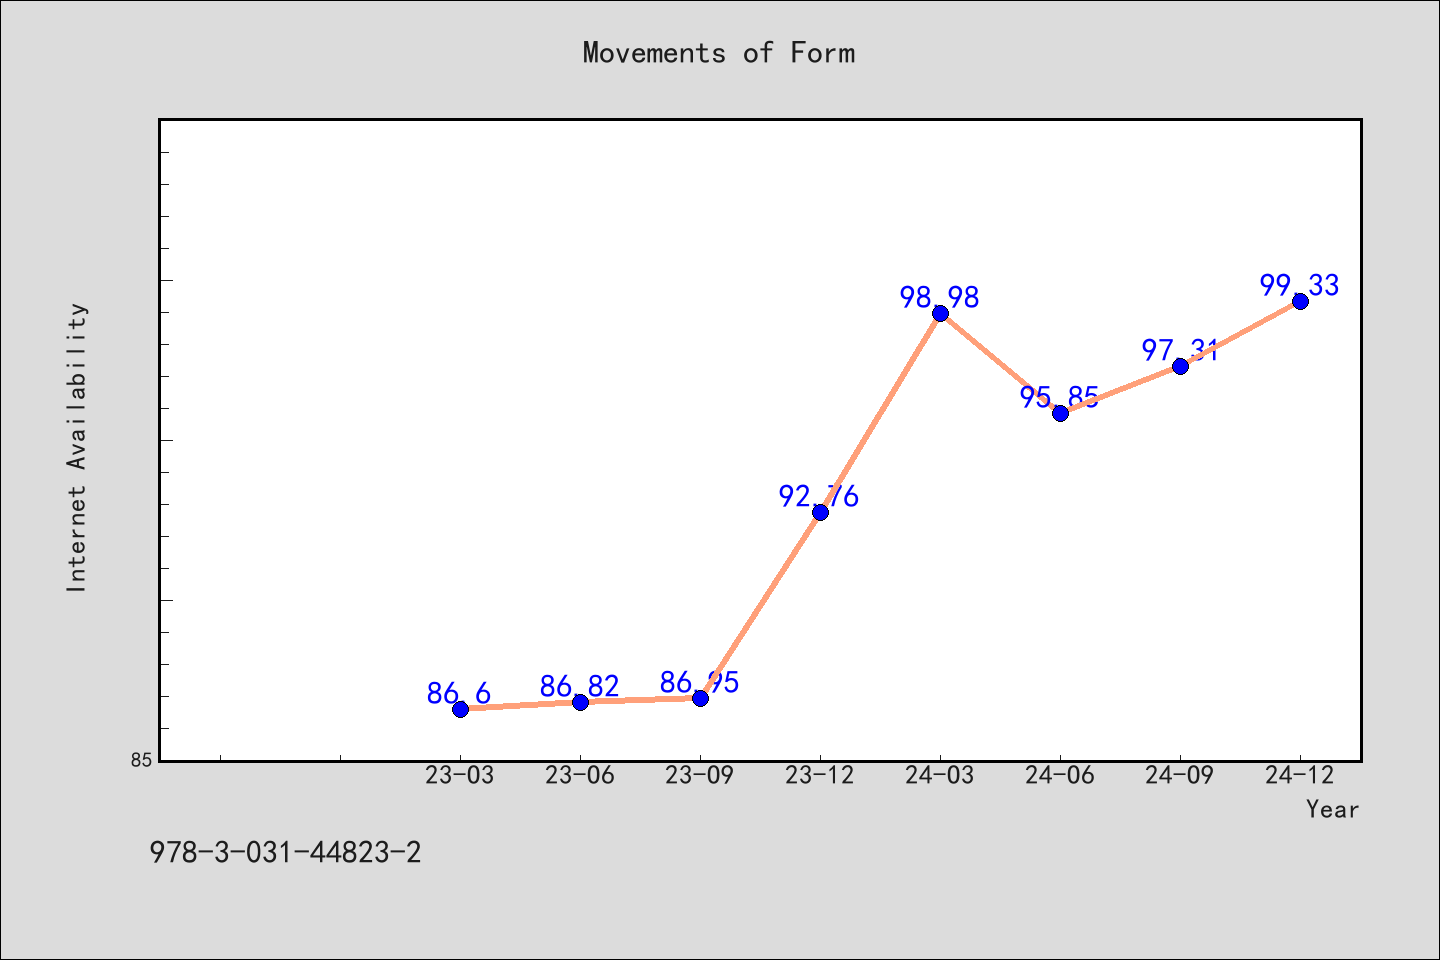This screenshot has width=1440, height=960.
Task: Click the data point labeled 86.6
Action: click(x=460, y=709)
